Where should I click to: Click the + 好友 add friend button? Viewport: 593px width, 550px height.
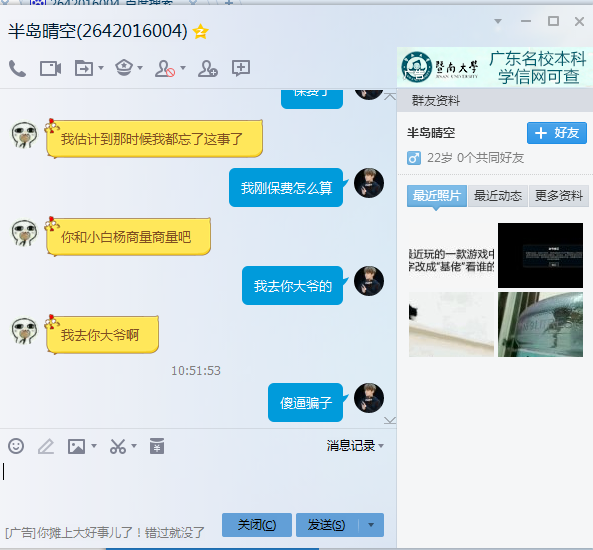(557, 133)
